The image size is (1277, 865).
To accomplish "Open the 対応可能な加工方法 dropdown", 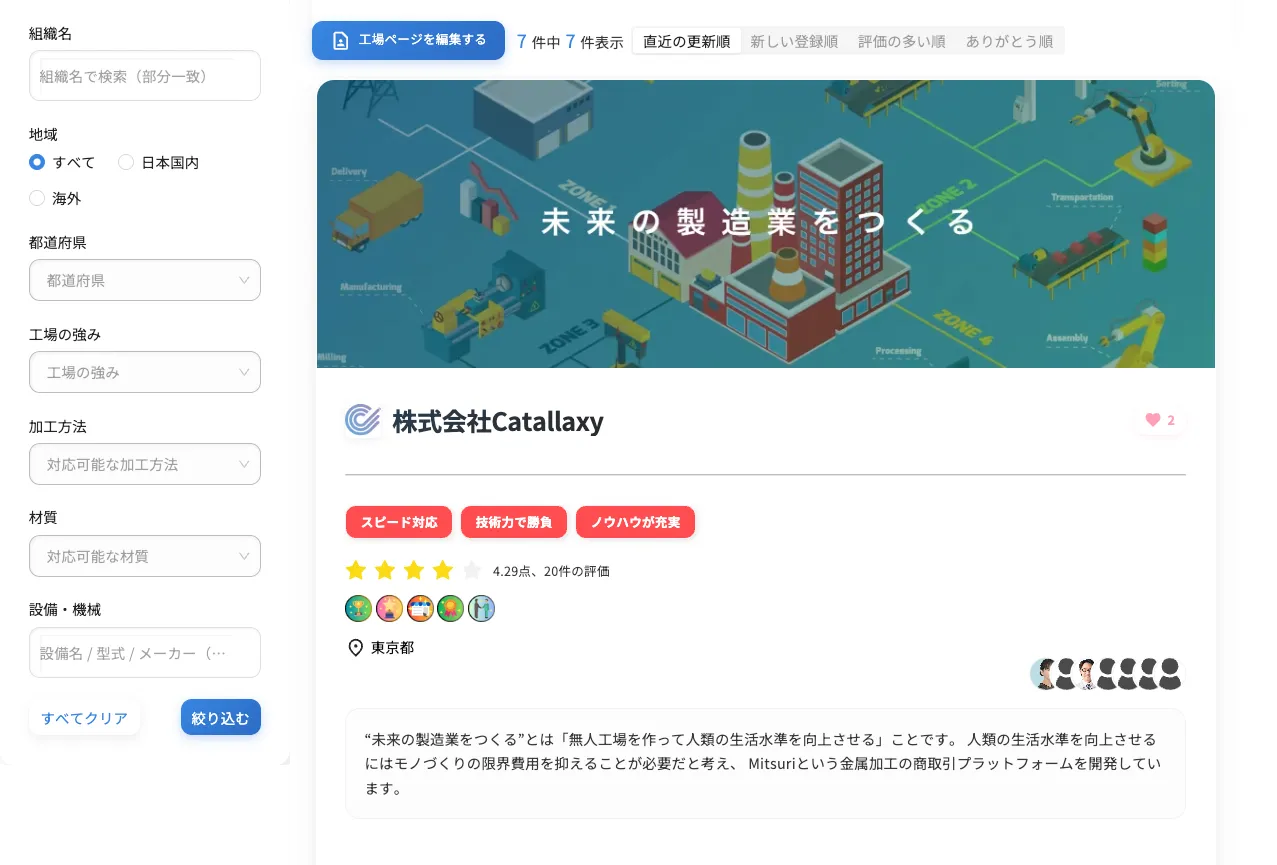I will [145, 464].
